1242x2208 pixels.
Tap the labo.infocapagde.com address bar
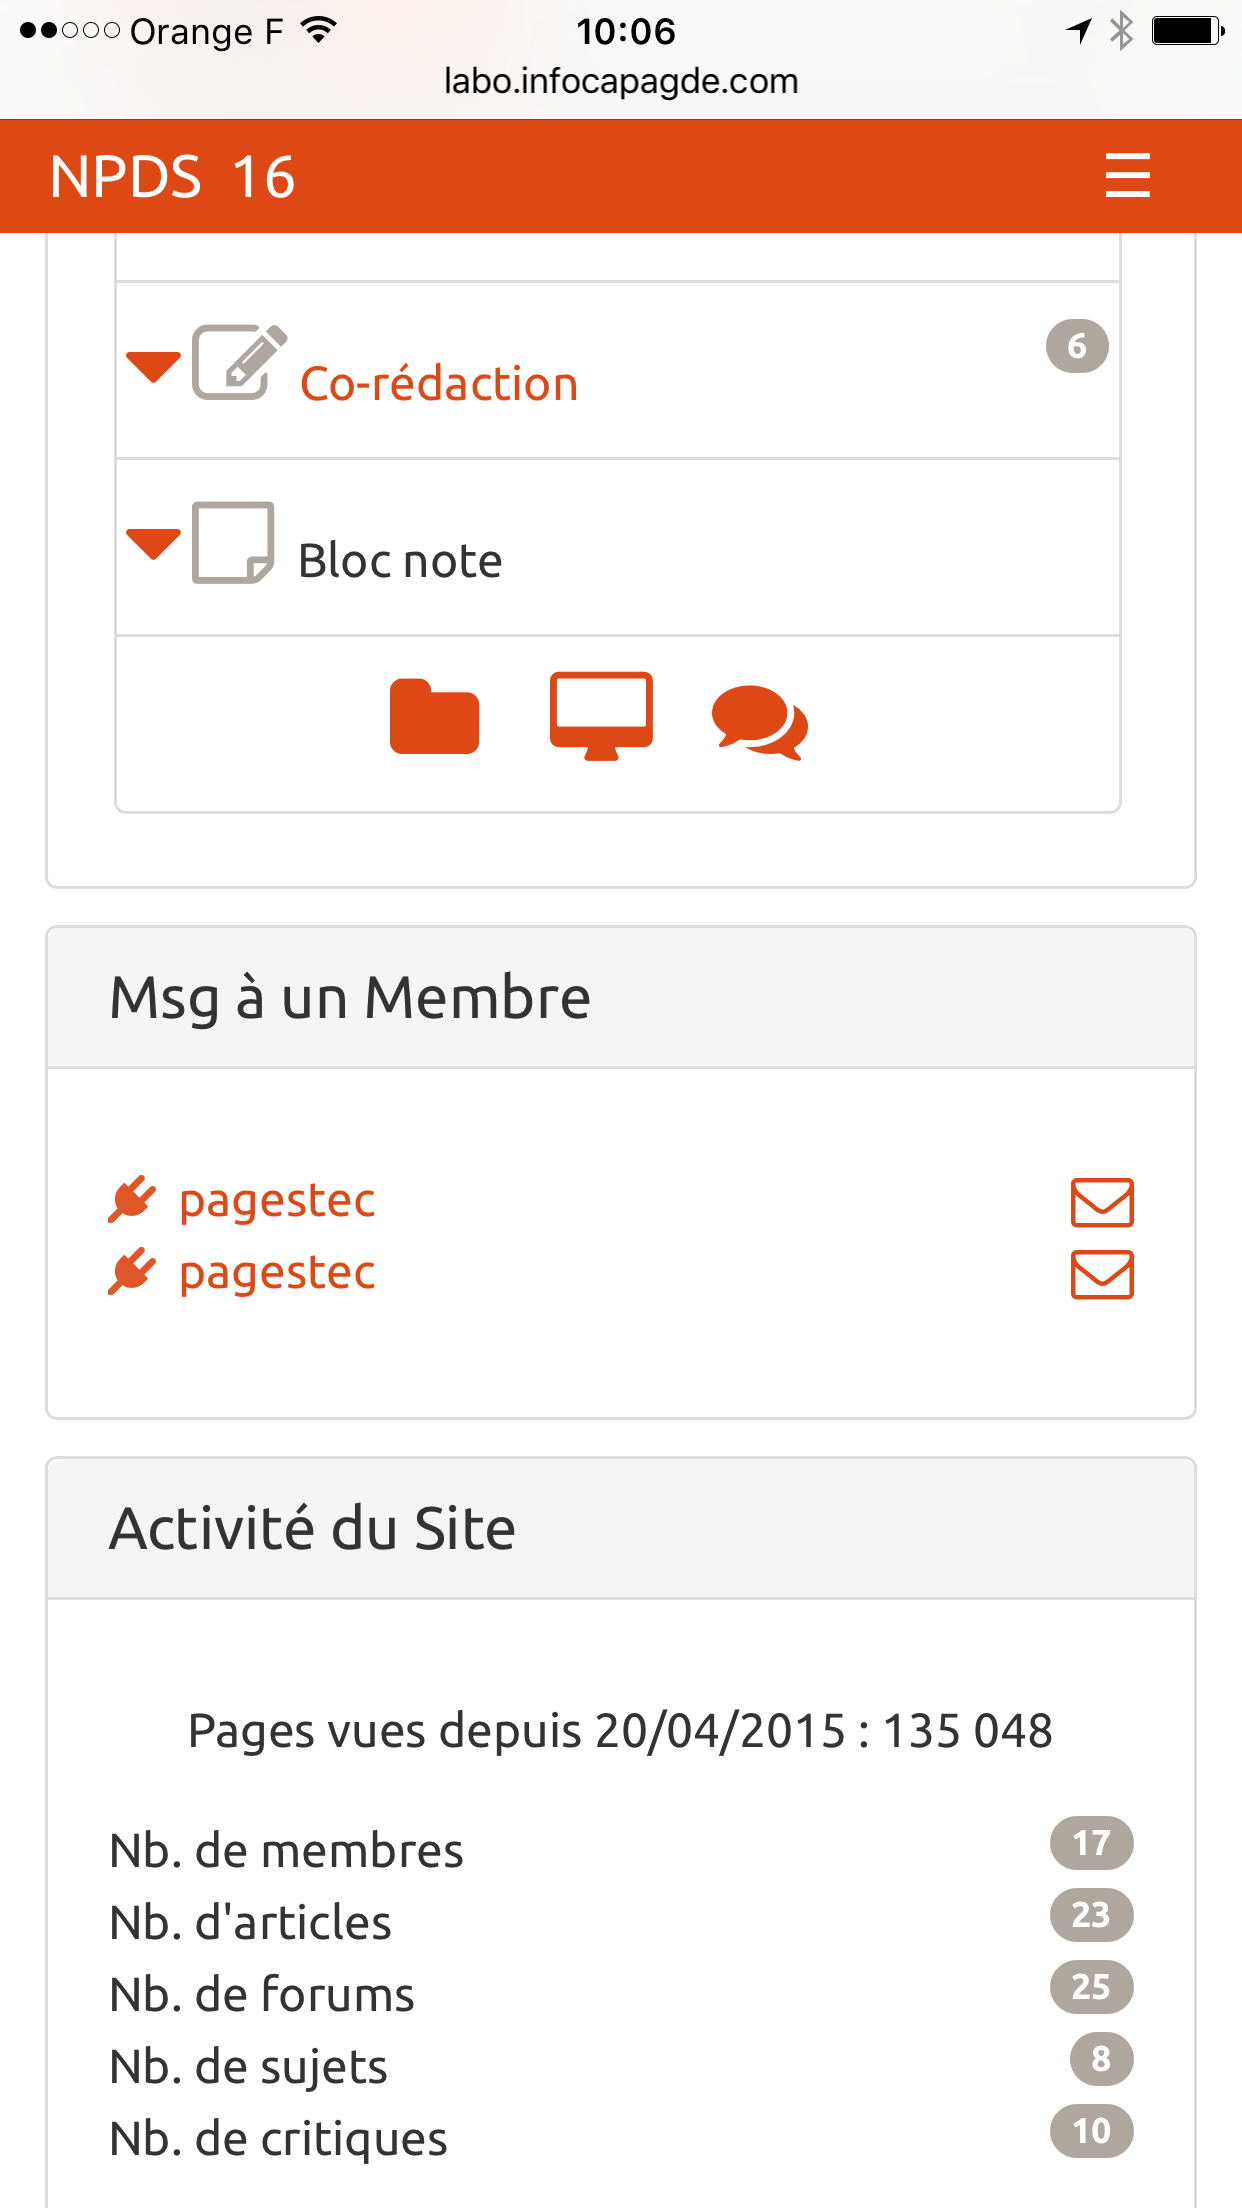point(621,81)
